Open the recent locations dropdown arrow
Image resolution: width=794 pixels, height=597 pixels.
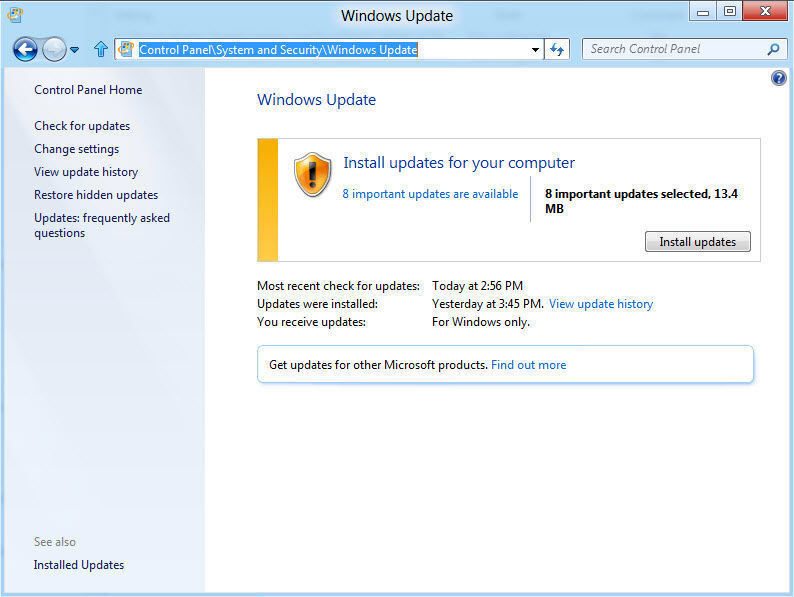pyautogui.click(x=74, y=50)
